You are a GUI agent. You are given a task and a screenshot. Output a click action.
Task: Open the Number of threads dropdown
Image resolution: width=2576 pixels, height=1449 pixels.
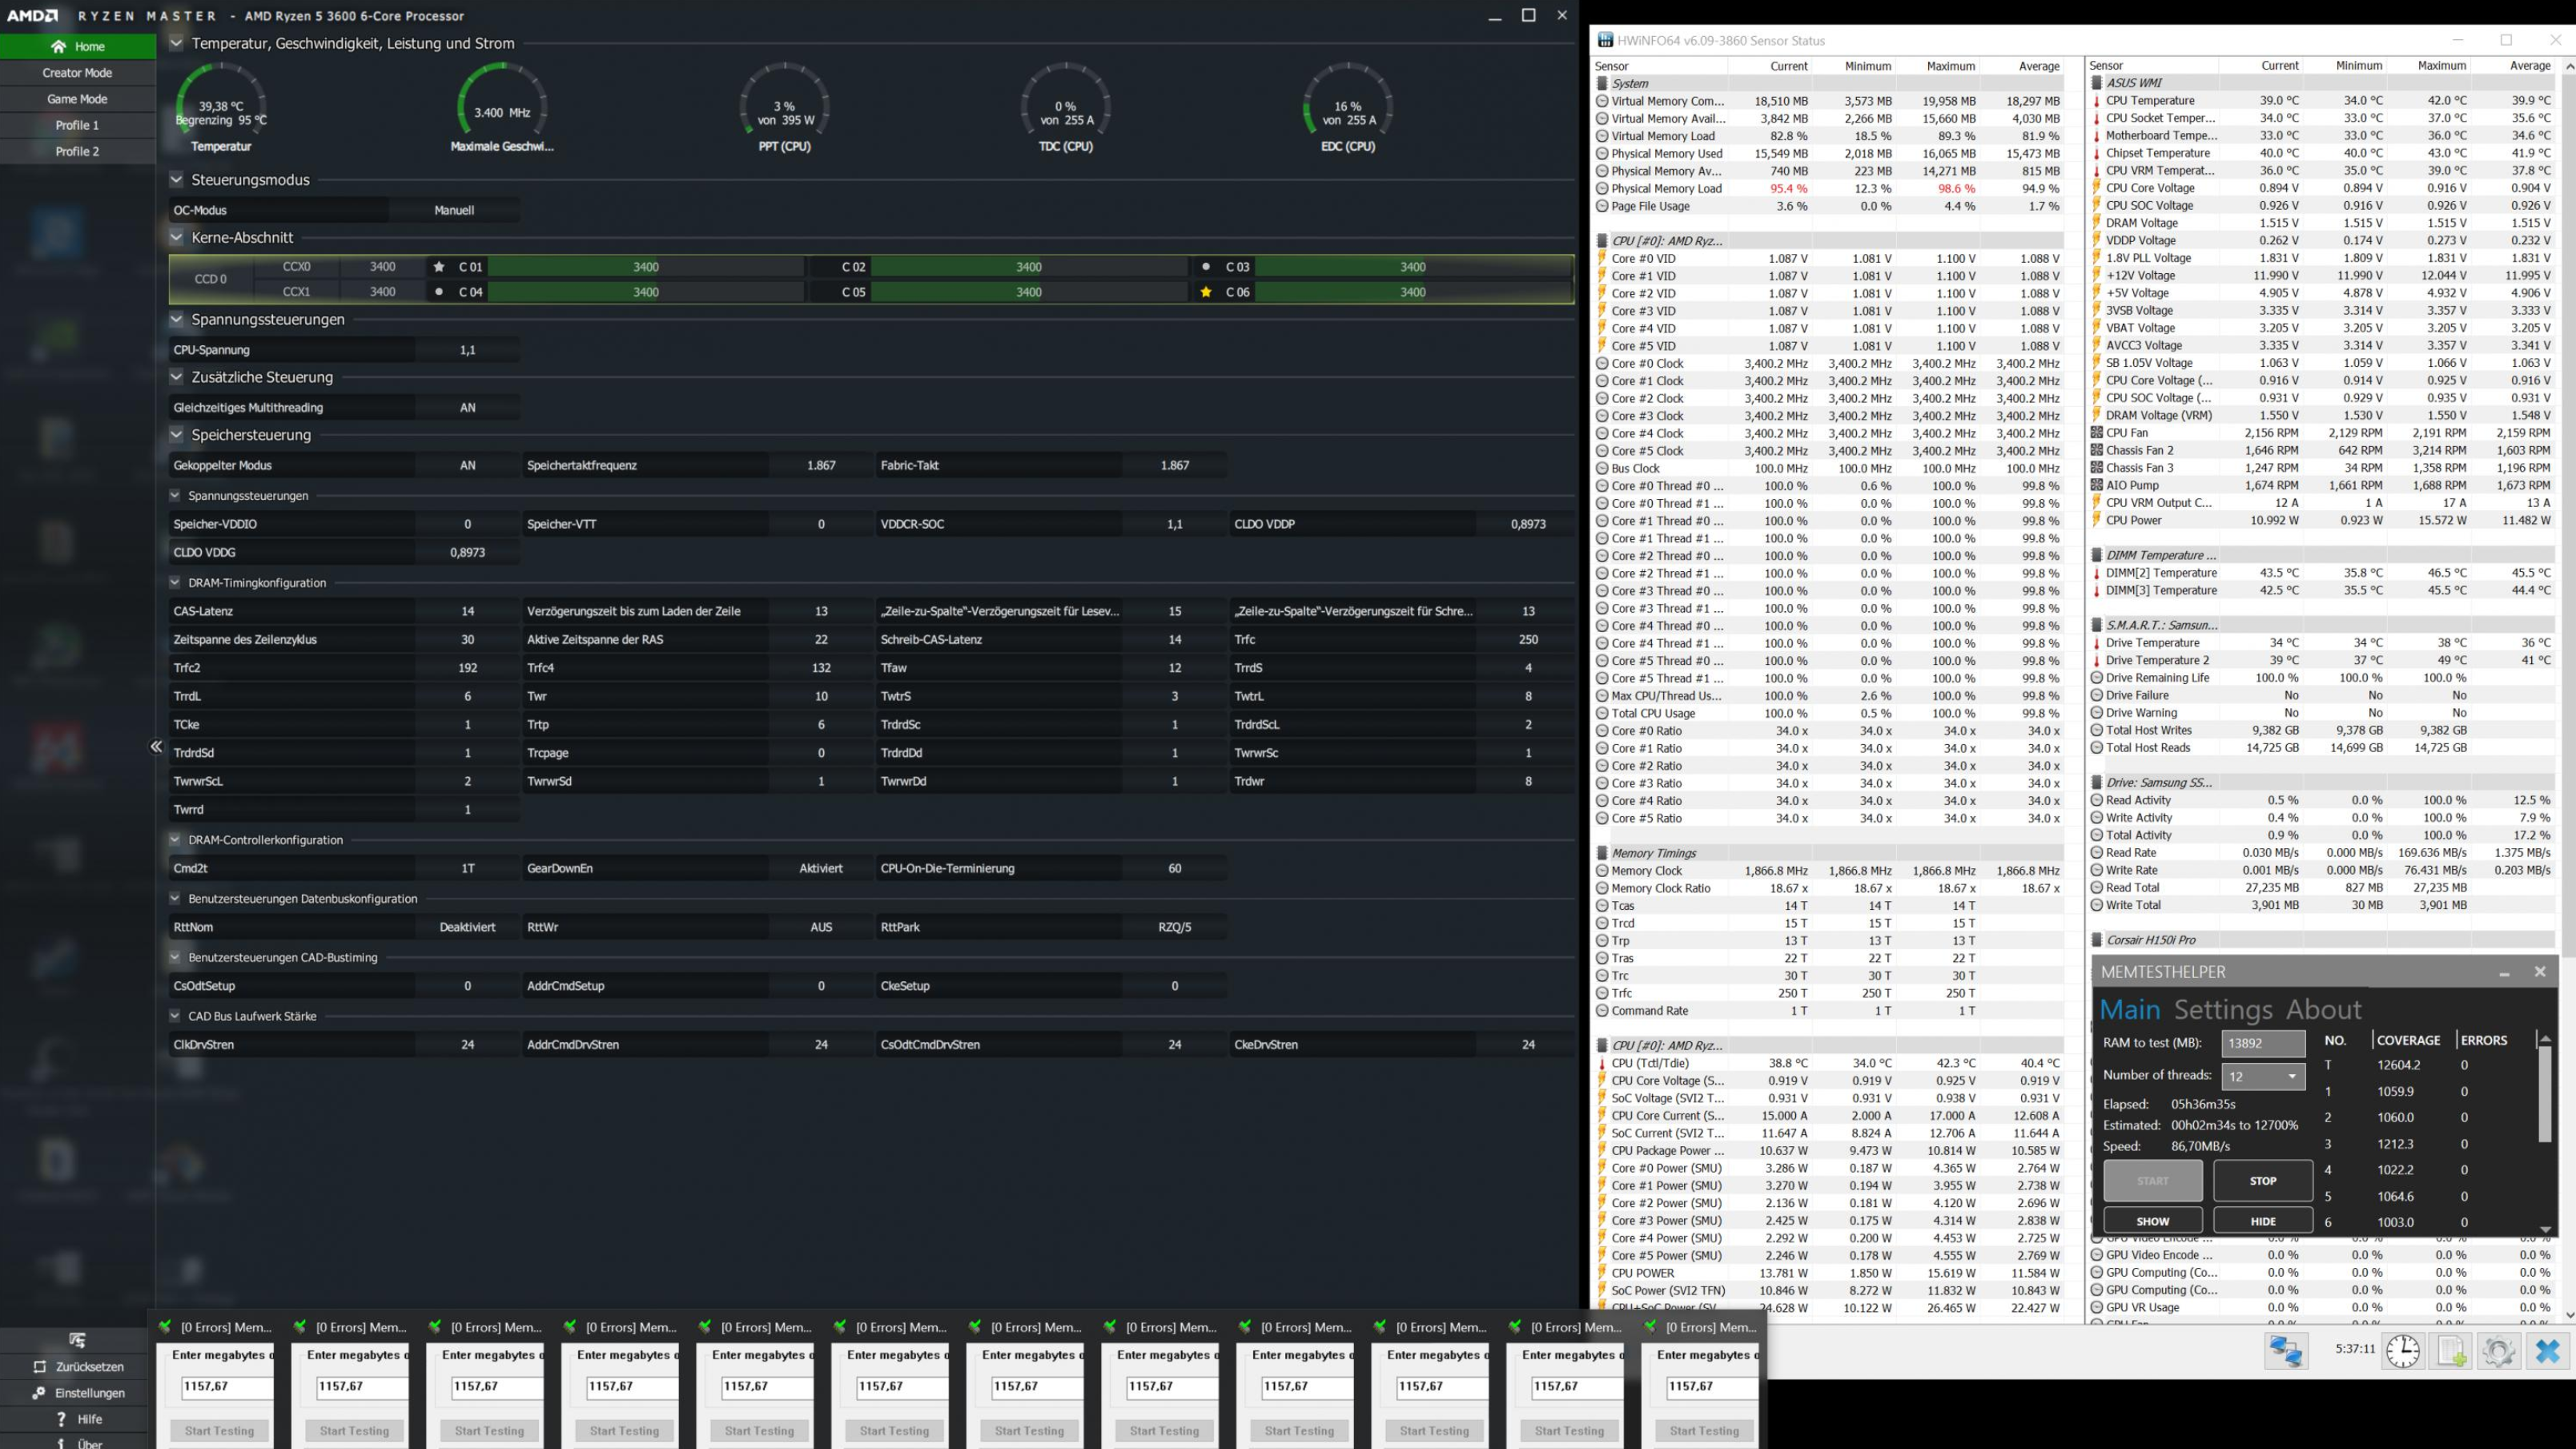tap(2262, 1076)
